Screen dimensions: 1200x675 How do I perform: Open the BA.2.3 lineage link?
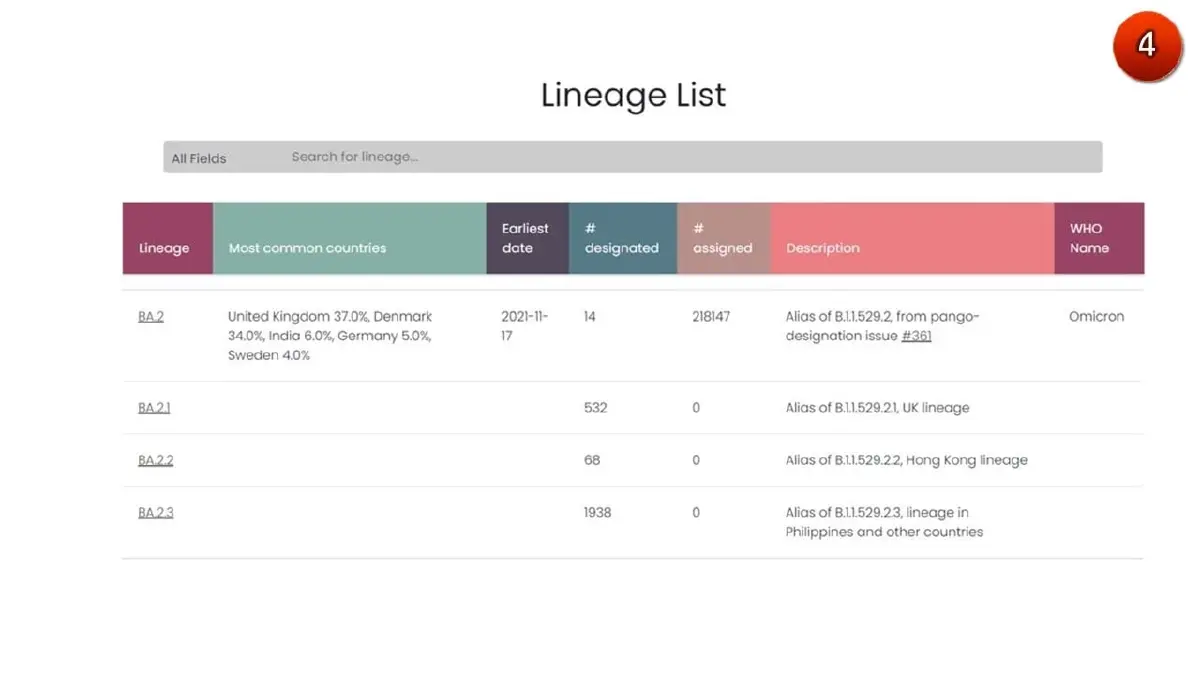156,513
